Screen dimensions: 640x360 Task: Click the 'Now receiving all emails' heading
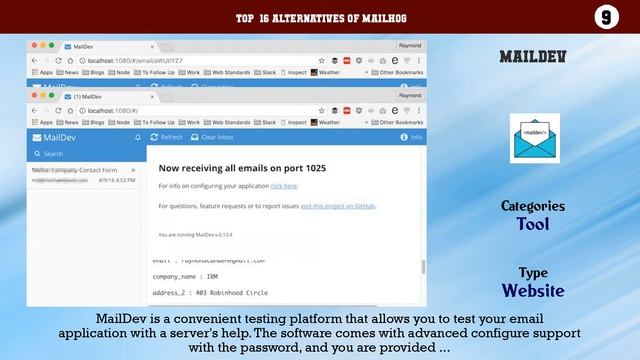coord(242,168)
